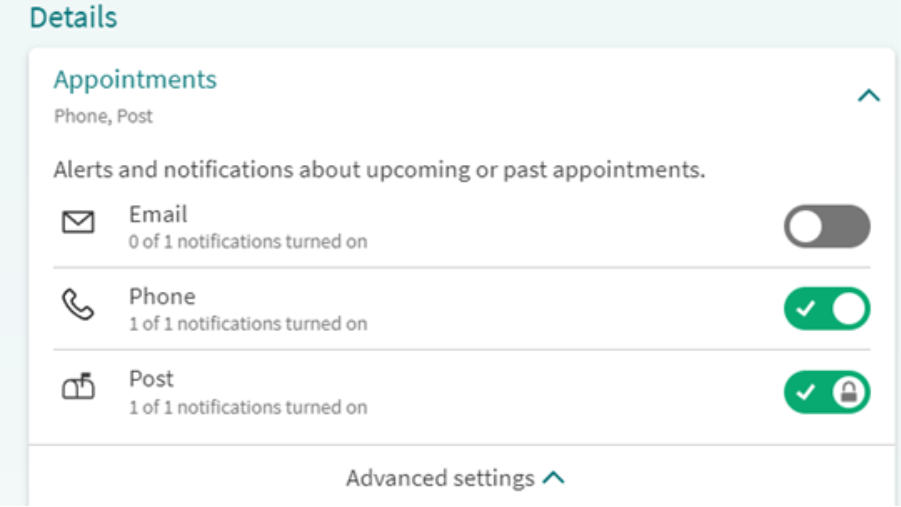Click the checkmark inside the Phone toggle
901x507 pixels.
(x=806, y=309)
